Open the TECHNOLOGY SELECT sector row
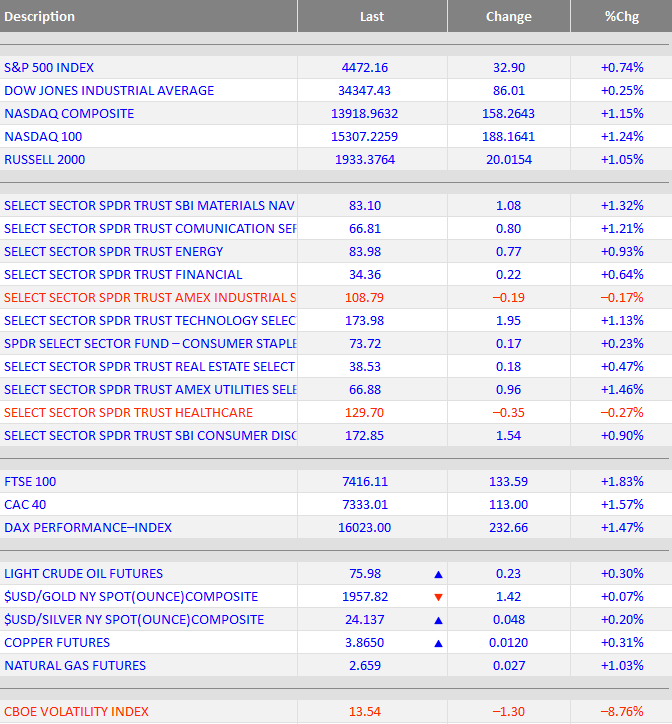 pos(336,321)
